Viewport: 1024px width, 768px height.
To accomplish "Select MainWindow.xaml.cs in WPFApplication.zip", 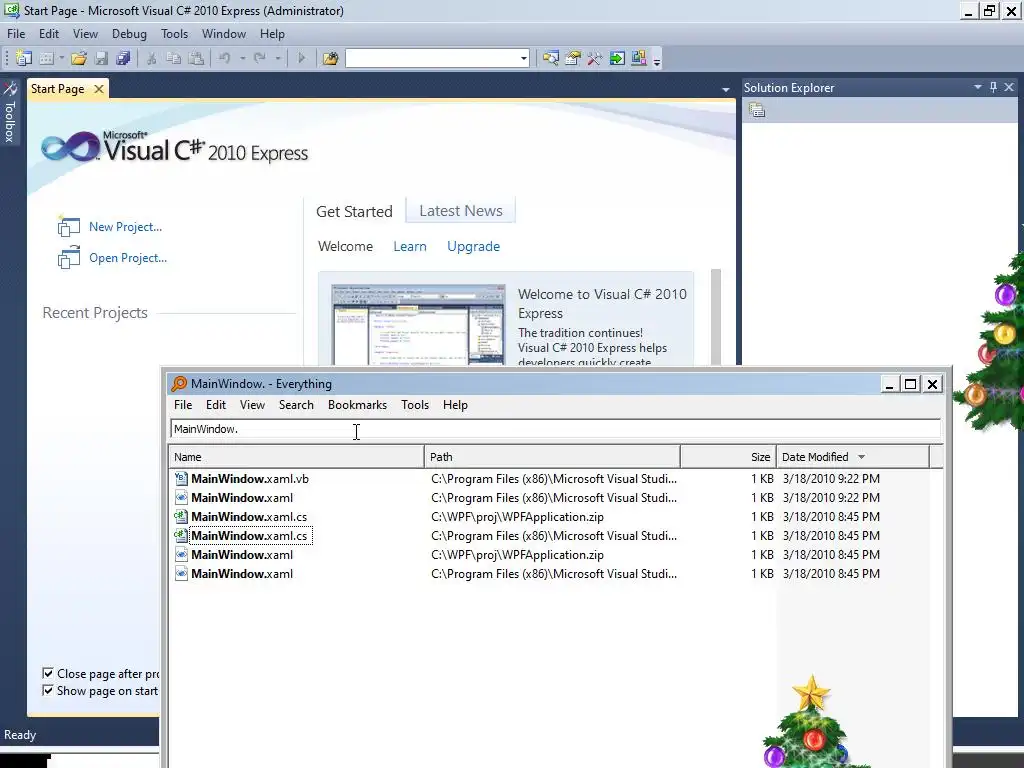I will point(555,517).
